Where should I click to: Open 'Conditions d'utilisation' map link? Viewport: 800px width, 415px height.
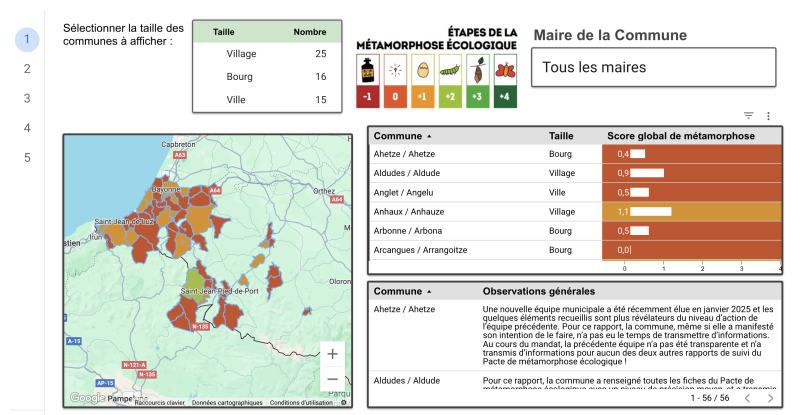[302, 403]
